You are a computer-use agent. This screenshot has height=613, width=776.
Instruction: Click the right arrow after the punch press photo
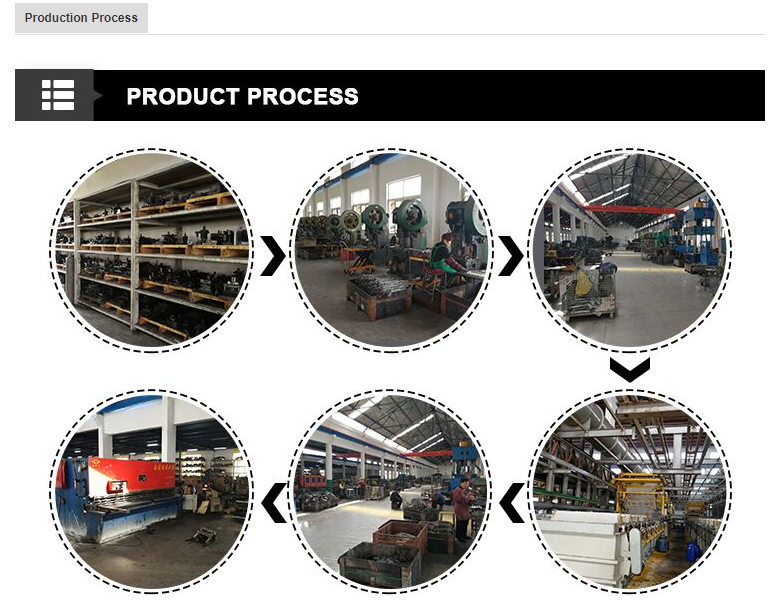(x=511, y=256)
